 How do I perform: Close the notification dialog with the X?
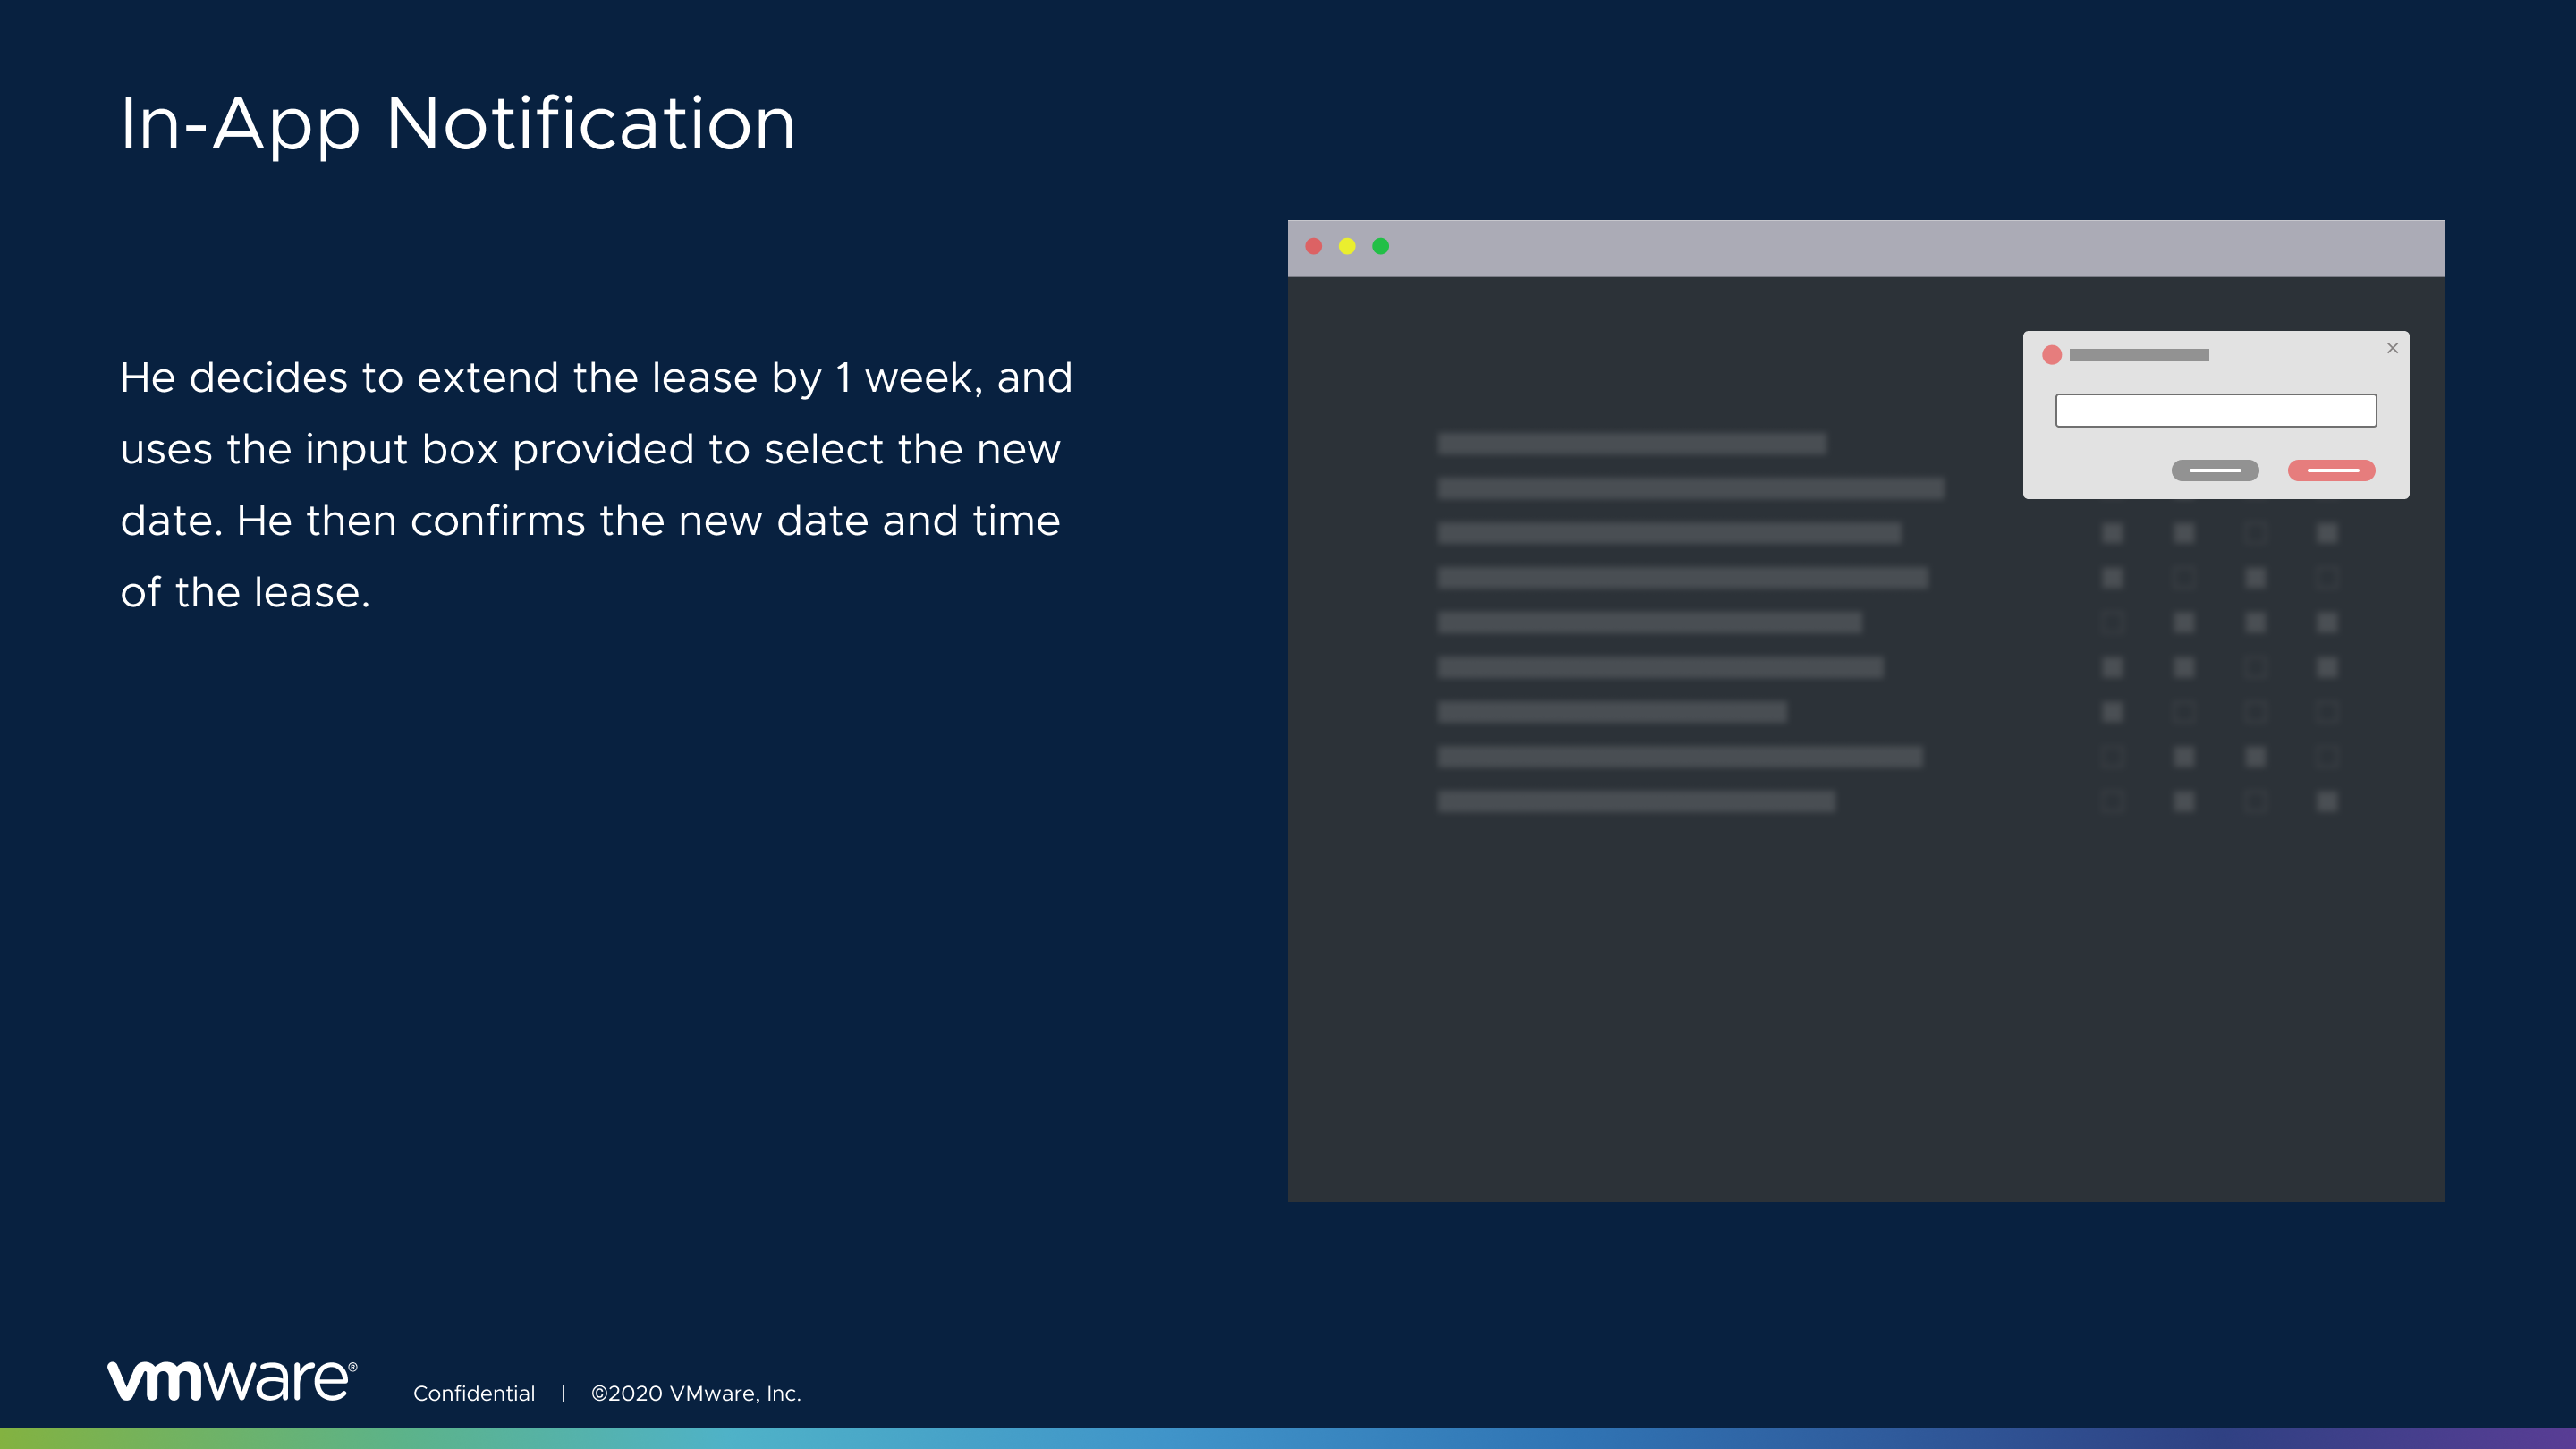click(x=2392, y=348)
